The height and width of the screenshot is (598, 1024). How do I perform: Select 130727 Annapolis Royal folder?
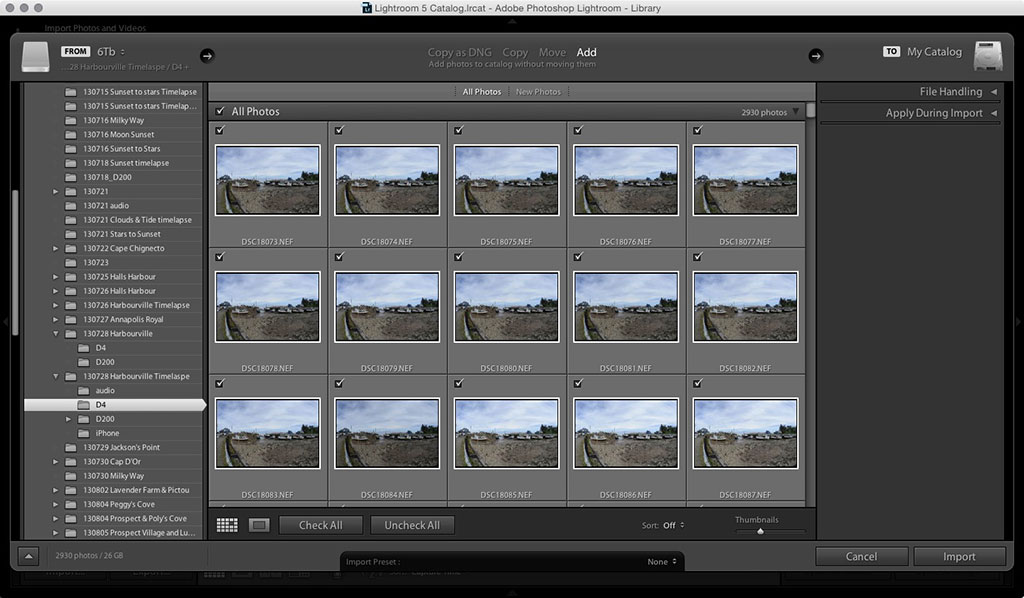(123, 319)
